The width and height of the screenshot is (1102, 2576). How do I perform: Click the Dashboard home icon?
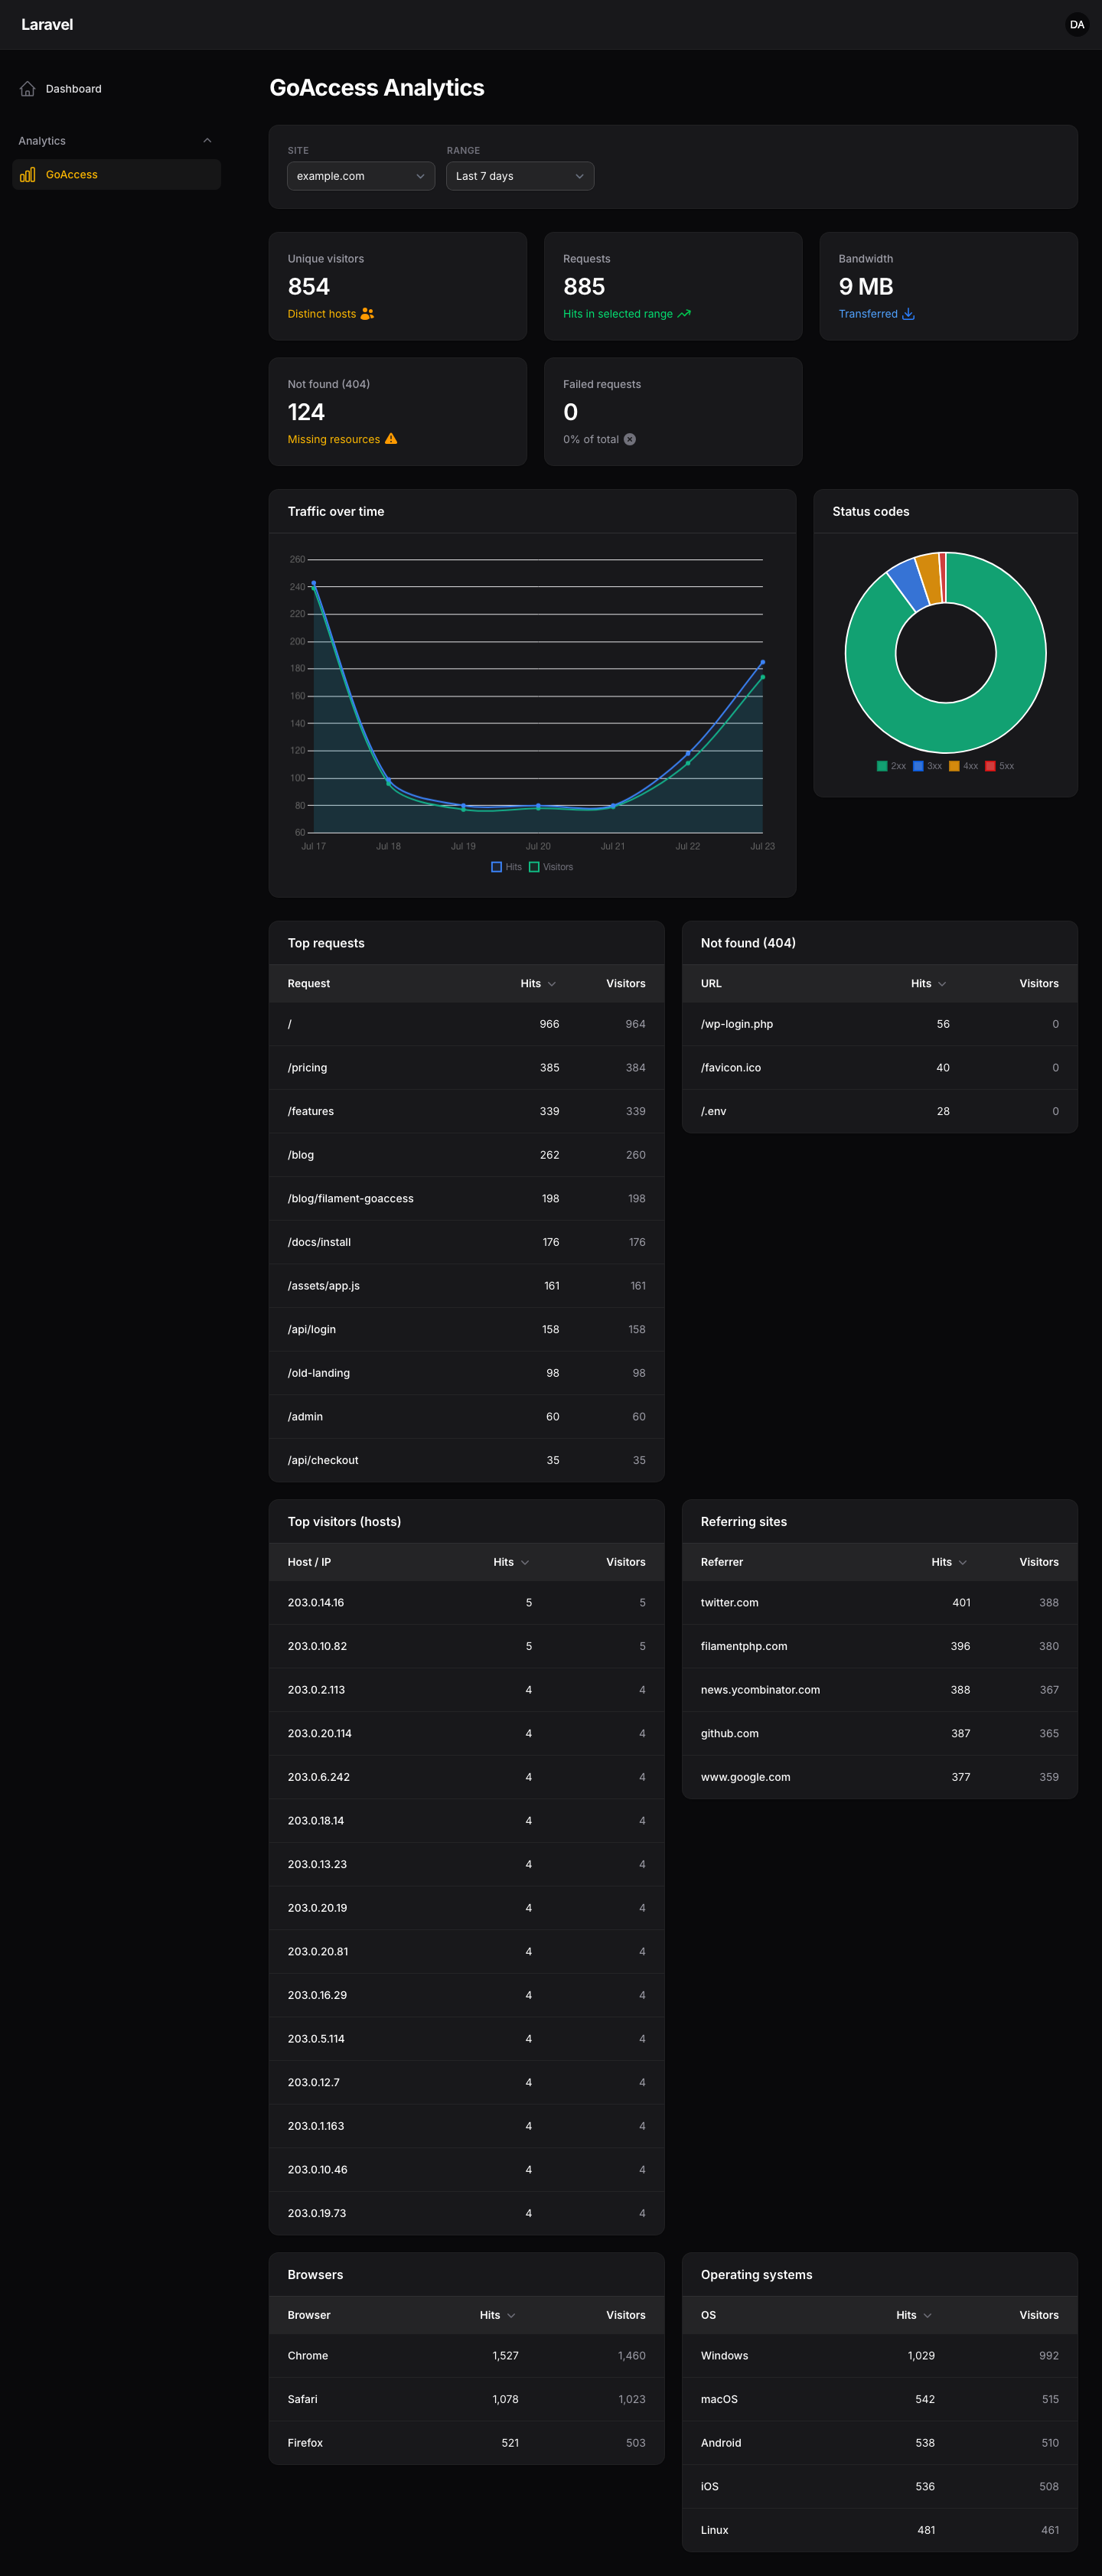(28, 89)
